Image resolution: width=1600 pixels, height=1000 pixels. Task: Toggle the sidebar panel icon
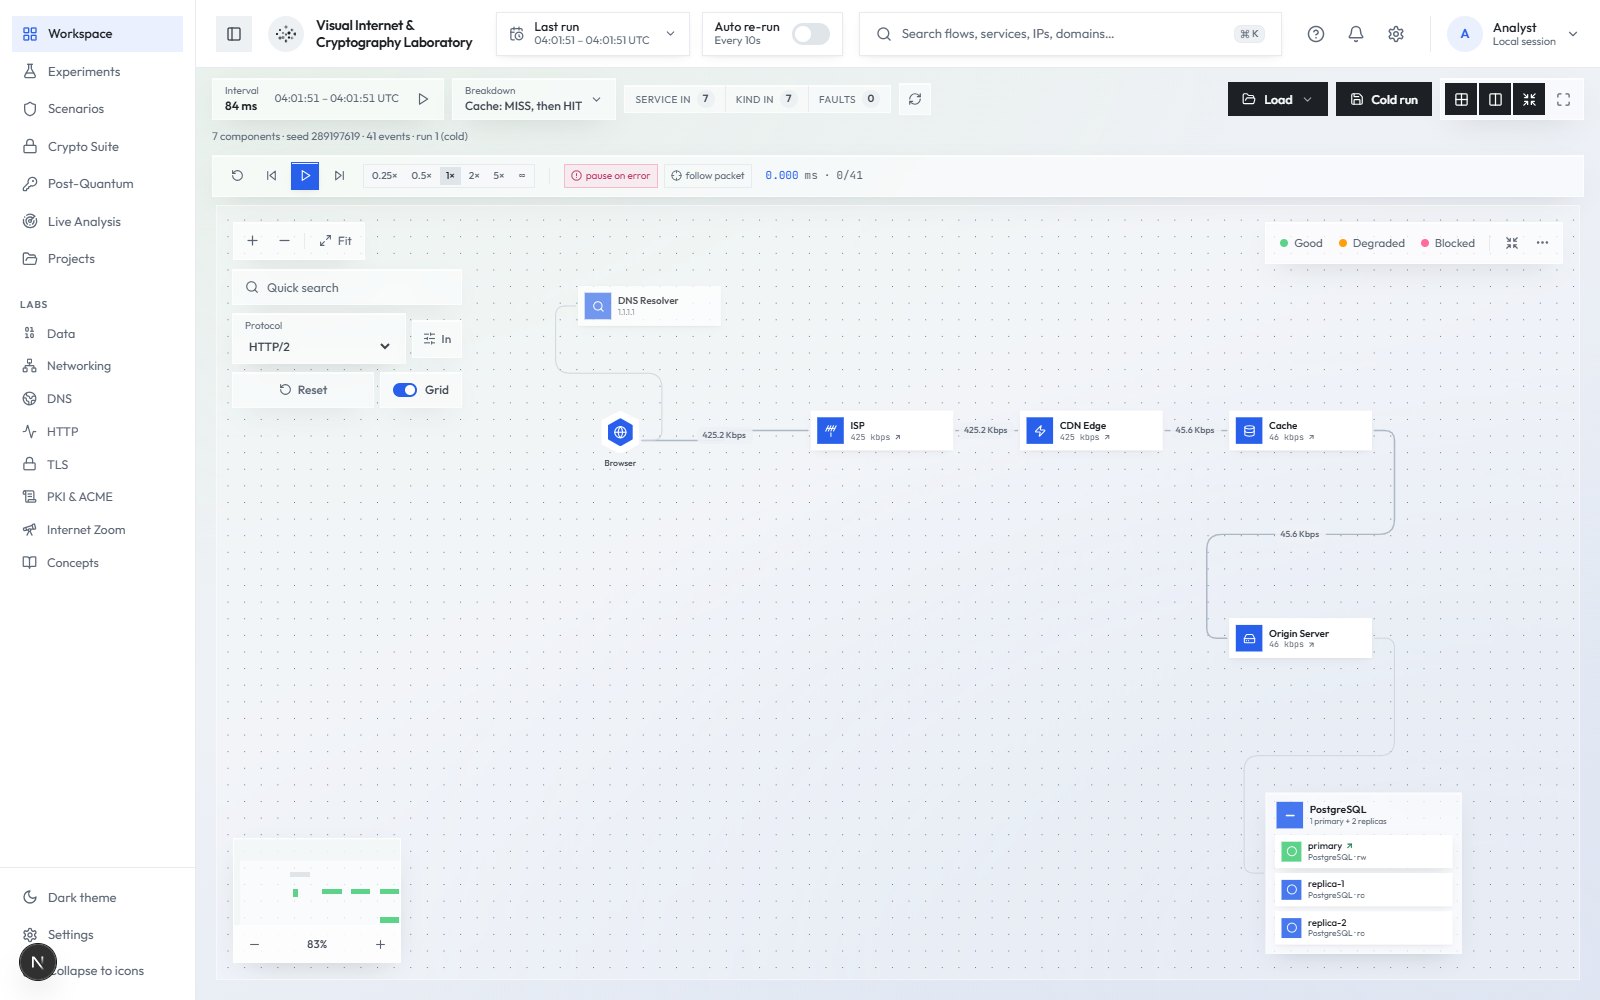pyautogui.click(x=234, y=34)
